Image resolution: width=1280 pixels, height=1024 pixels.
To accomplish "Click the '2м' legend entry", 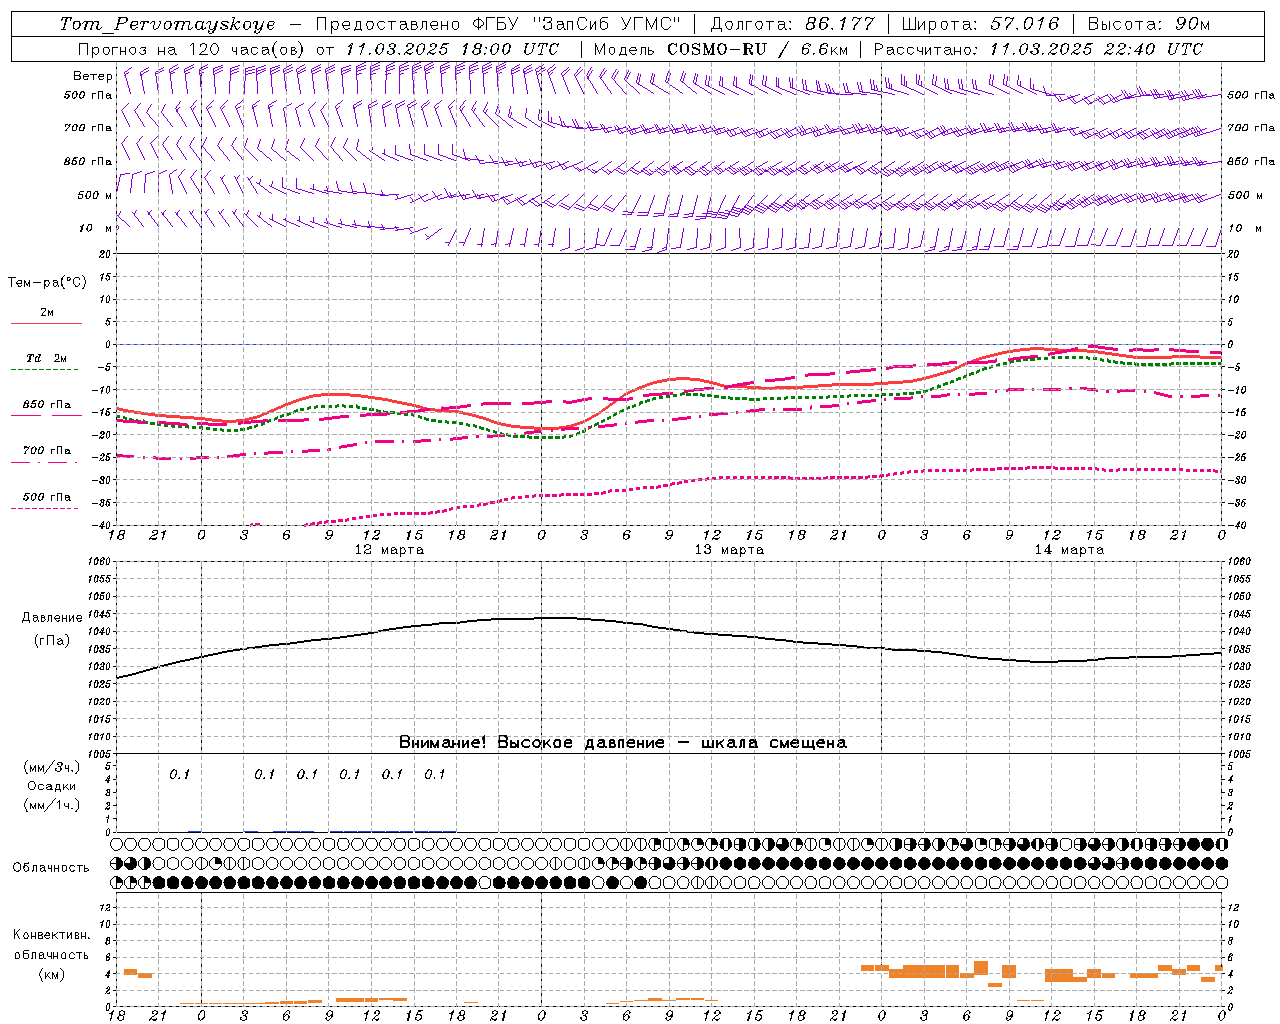I will click(47, 313).
